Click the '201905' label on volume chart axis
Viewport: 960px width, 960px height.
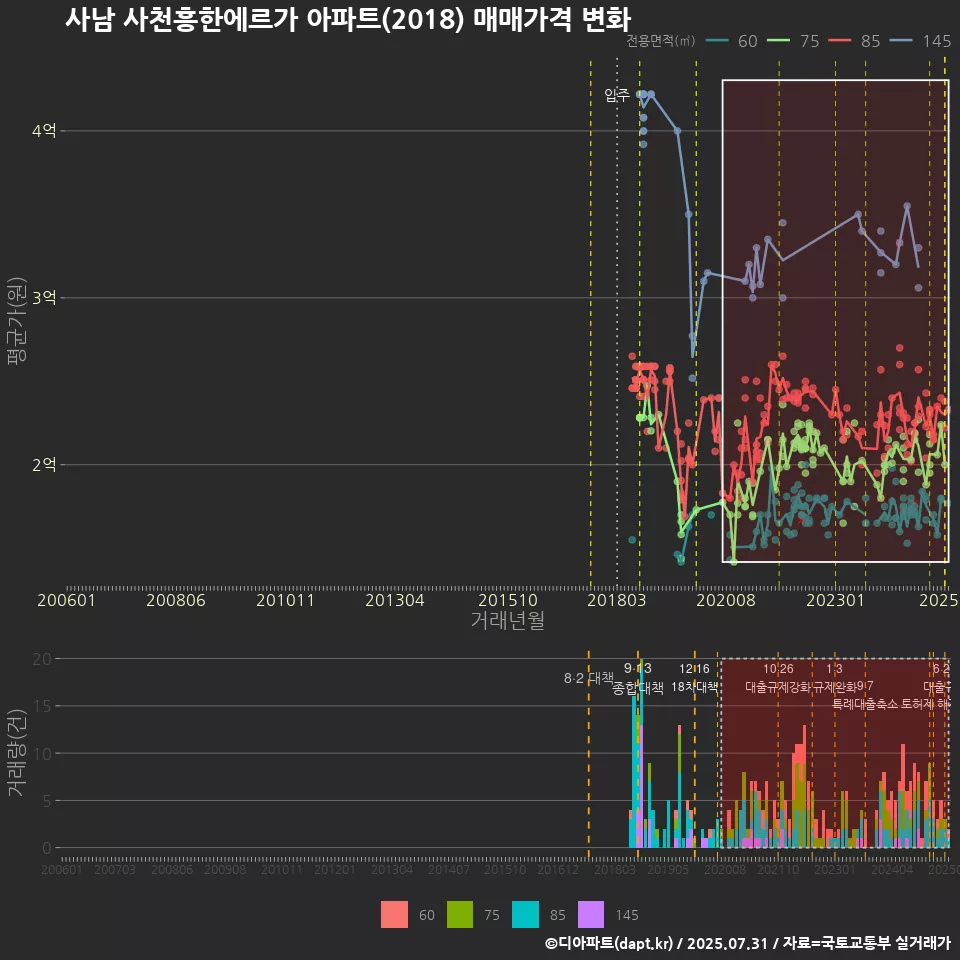668,869
